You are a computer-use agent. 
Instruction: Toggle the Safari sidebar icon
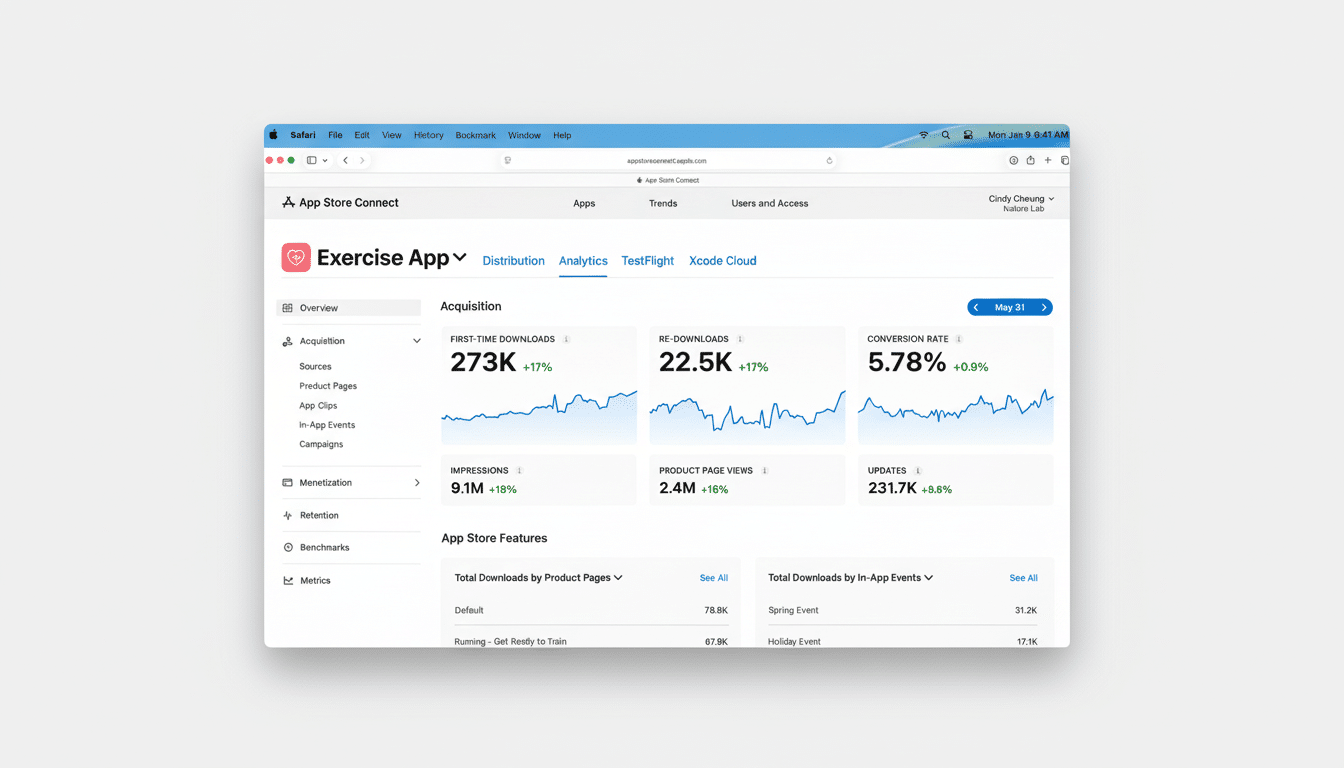[x=312, y=160]
